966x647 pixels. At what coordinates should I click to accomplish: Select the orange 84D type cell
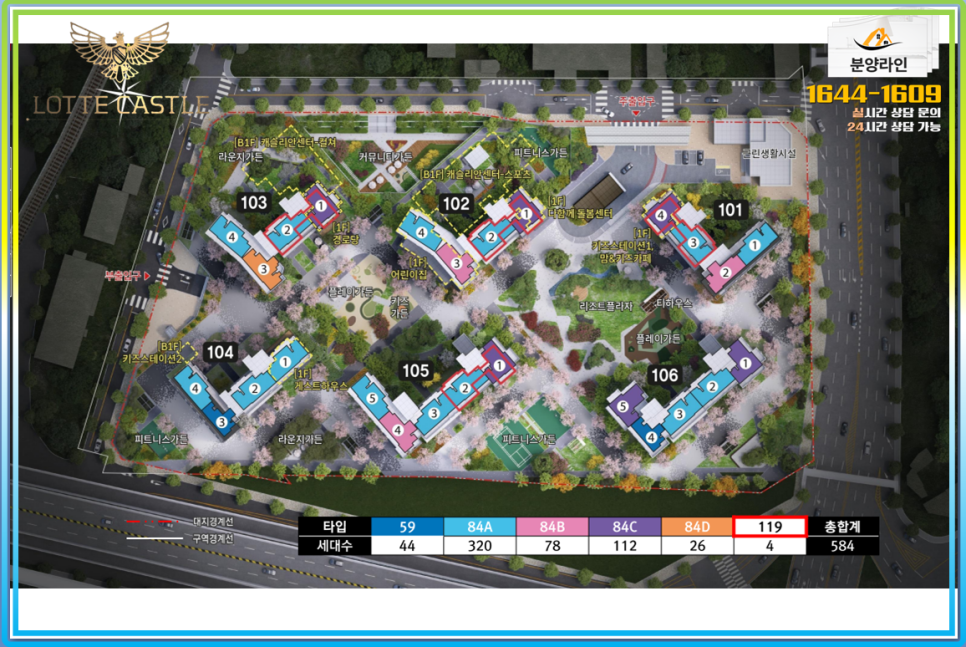(x=697, y=527)
